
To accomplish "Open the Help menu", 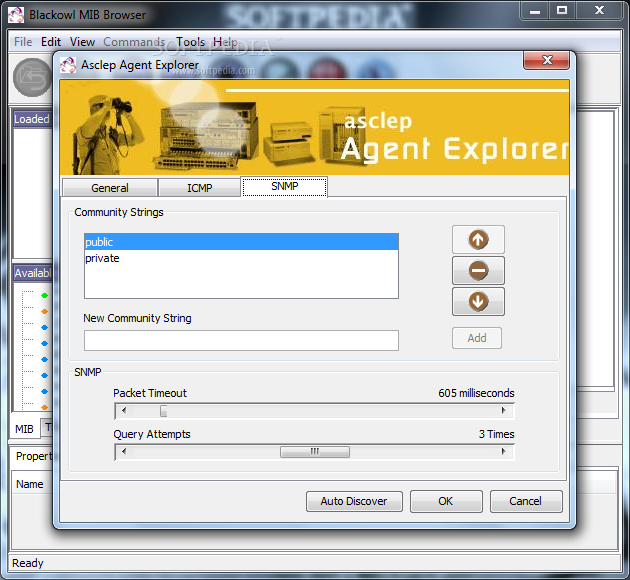I will click(225, 42).
